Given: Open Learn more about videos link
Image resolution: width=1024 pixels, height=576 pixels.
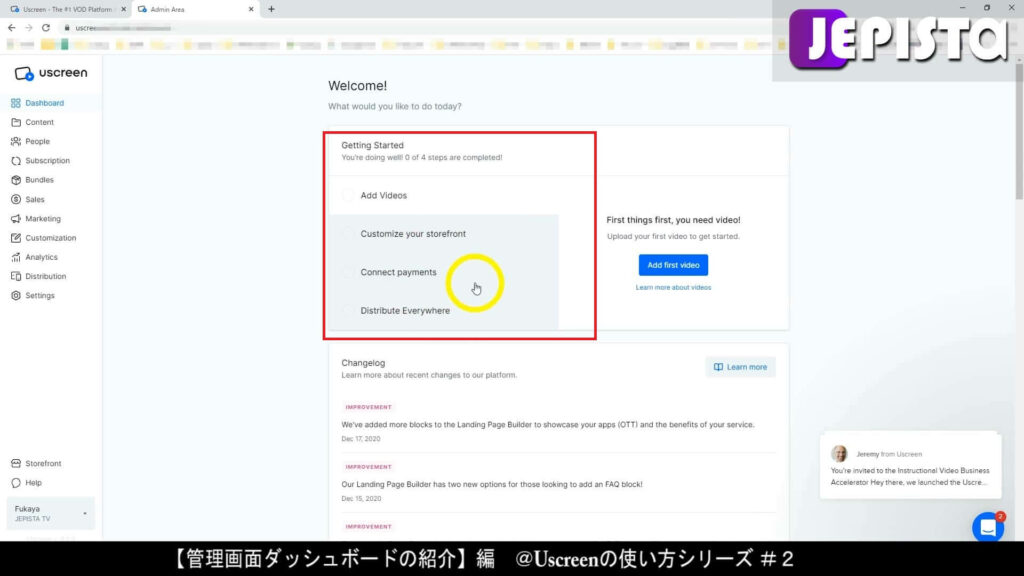Looking at the screenshot, I should tap(673, 287).
